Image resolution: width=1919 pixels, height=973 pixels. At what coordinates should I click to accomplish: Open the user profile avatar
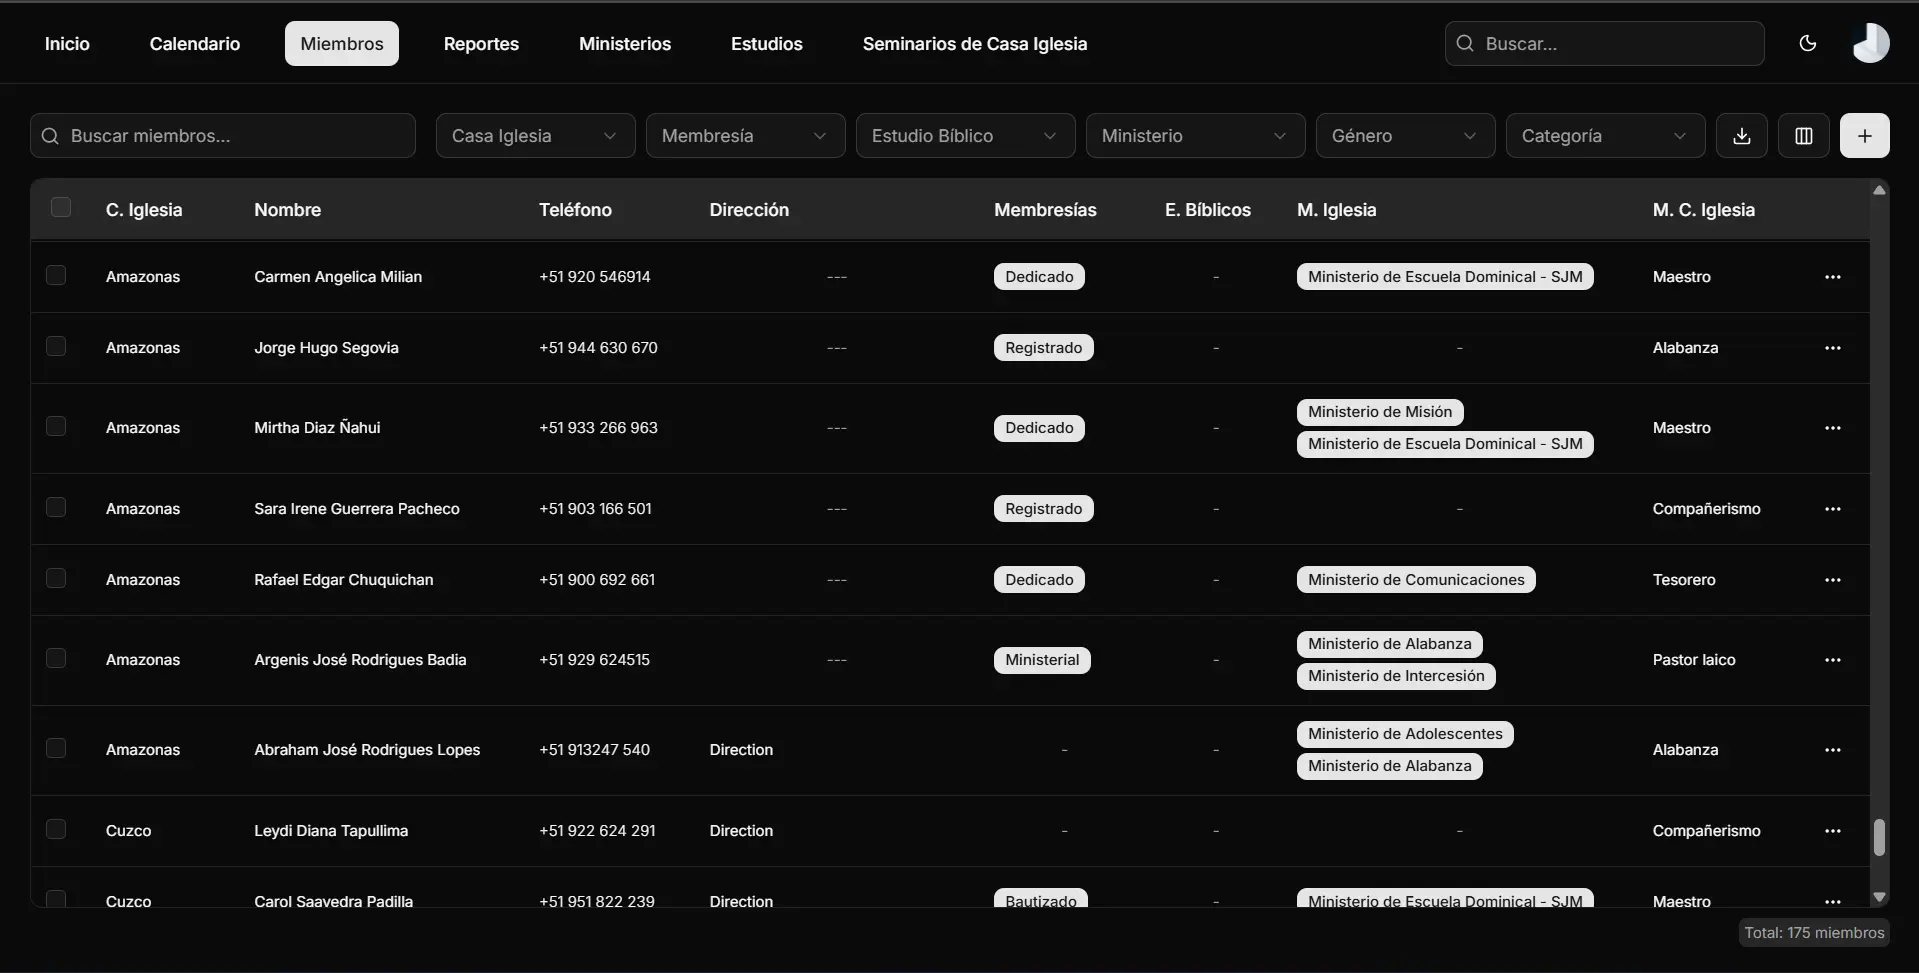[1870, 43]
